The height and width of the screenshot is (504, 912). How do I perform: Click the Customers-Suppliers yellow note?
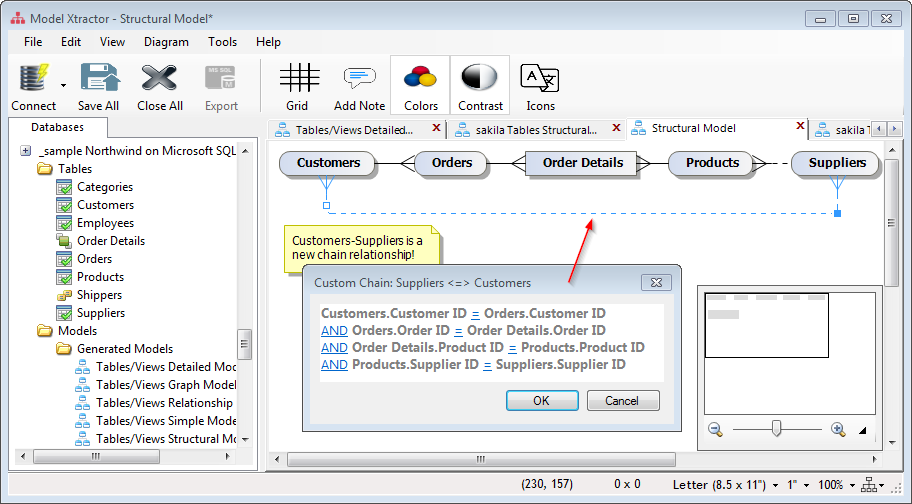pyautogui.click(x=362, y=247)
